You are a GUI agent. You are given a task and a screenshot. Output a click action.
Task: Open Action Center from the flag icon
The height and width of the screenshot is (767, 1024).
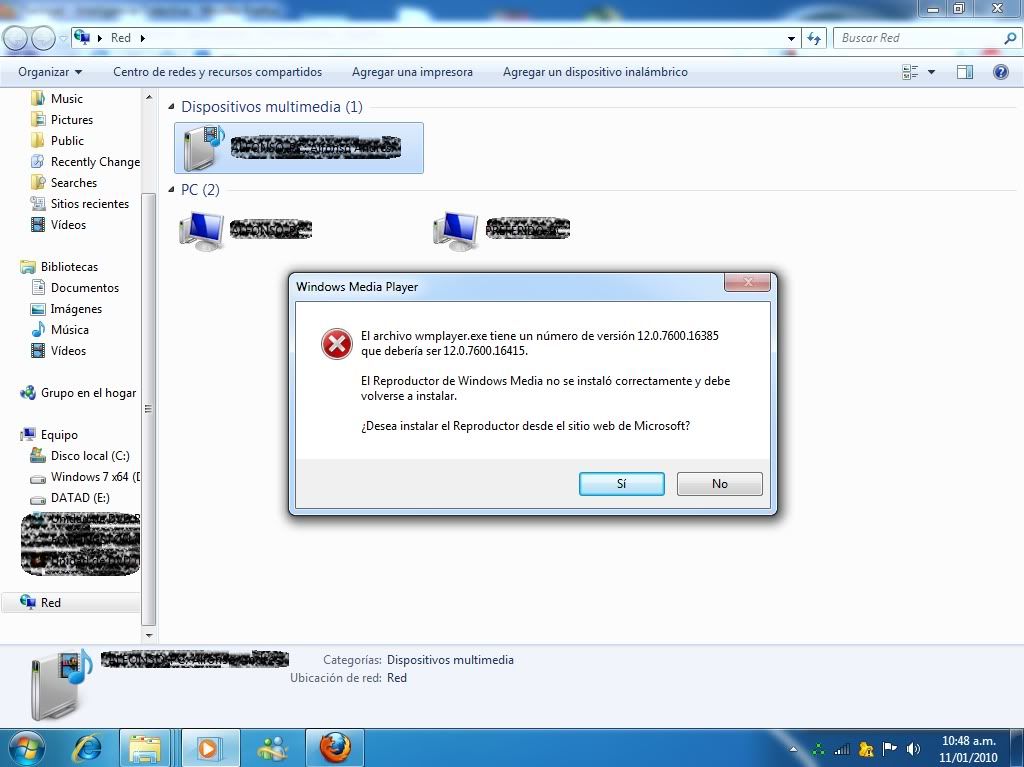coord(889,749)
